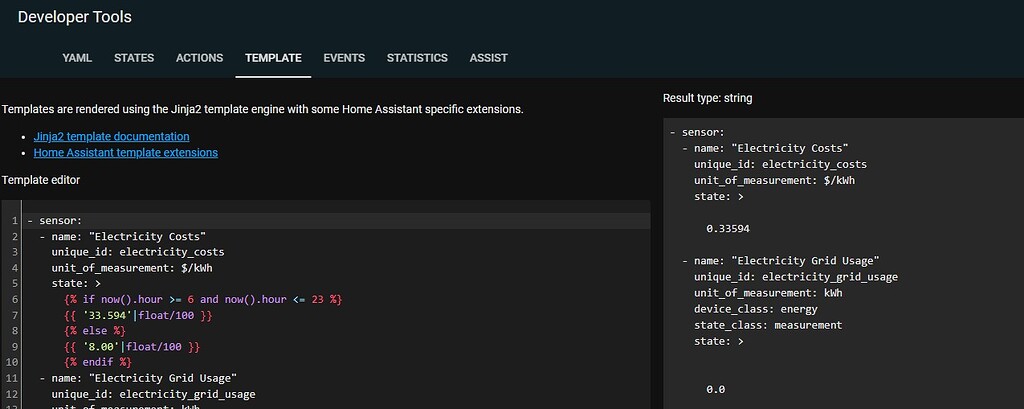Open the Jinja2 template documentation link

click(x=111, y=136)
